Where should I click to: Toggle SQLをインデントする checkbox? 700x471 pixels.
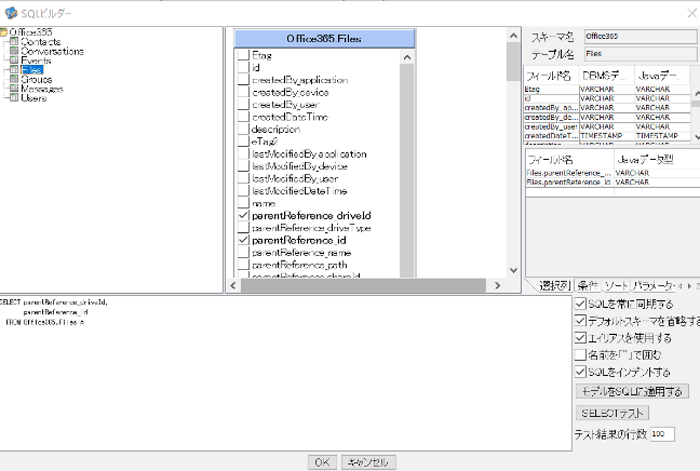click(580, 371)
